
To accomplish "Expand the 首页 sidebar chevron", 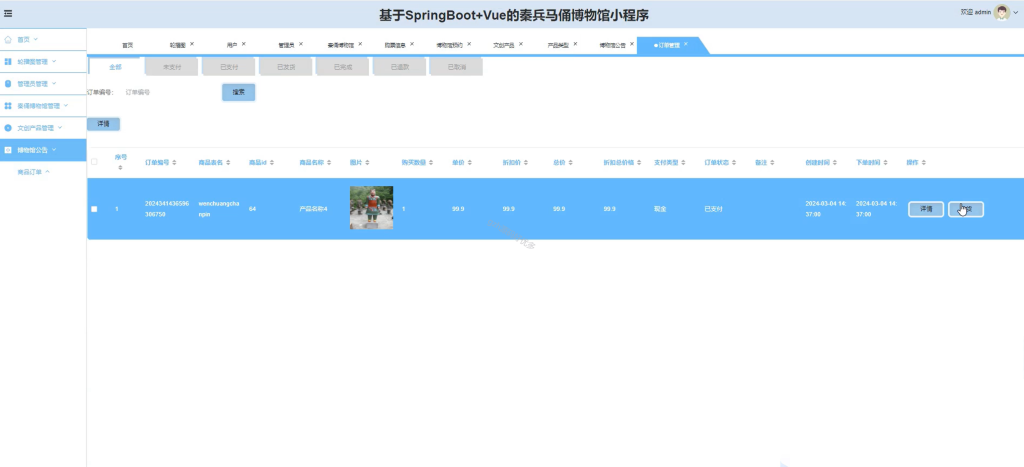I will coord(36,39).
